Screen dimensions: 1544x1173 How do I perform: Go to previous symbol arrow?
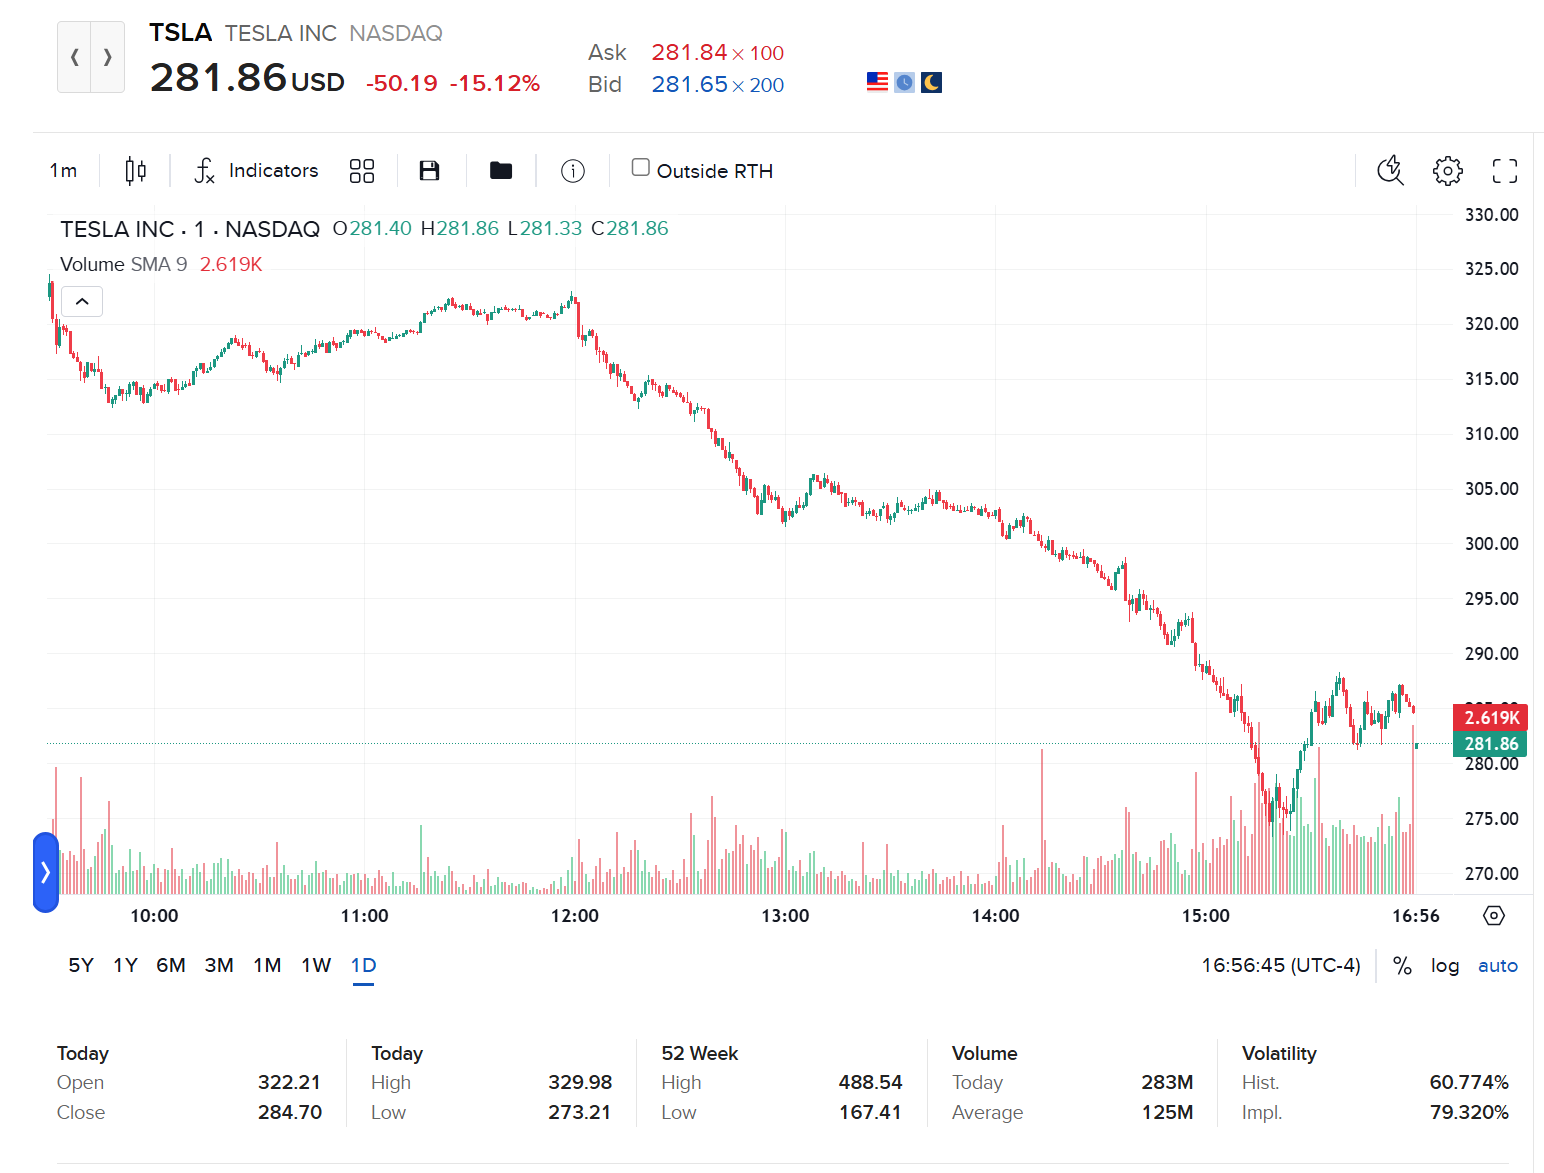pyautogui.click(x=74, y=57)
